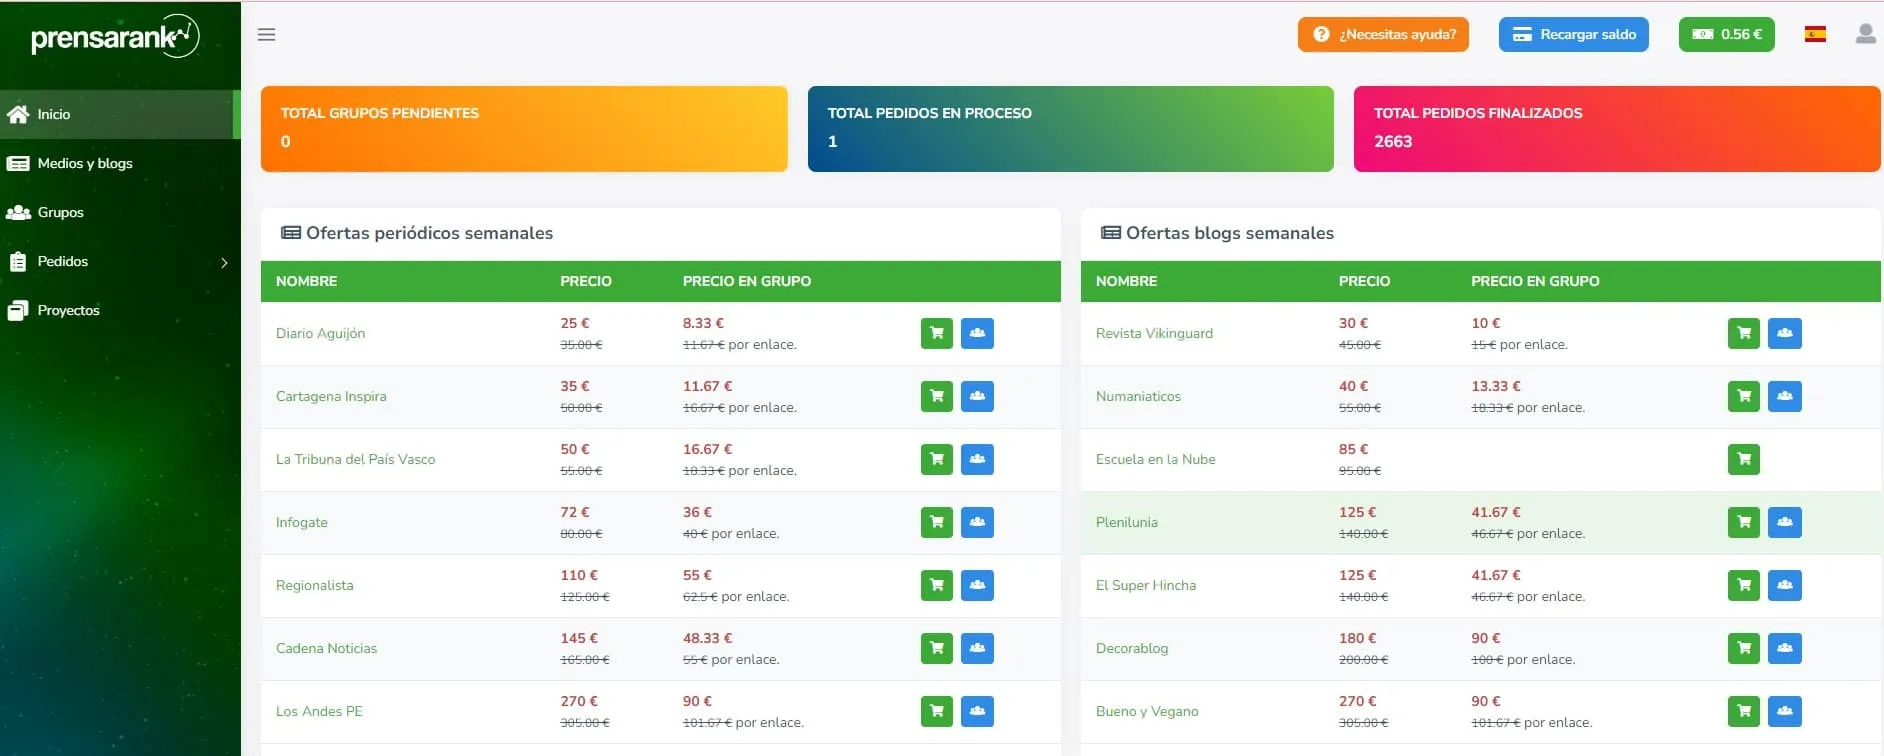Click group icon for Cadena Noticias

click(x=977, y=648)
